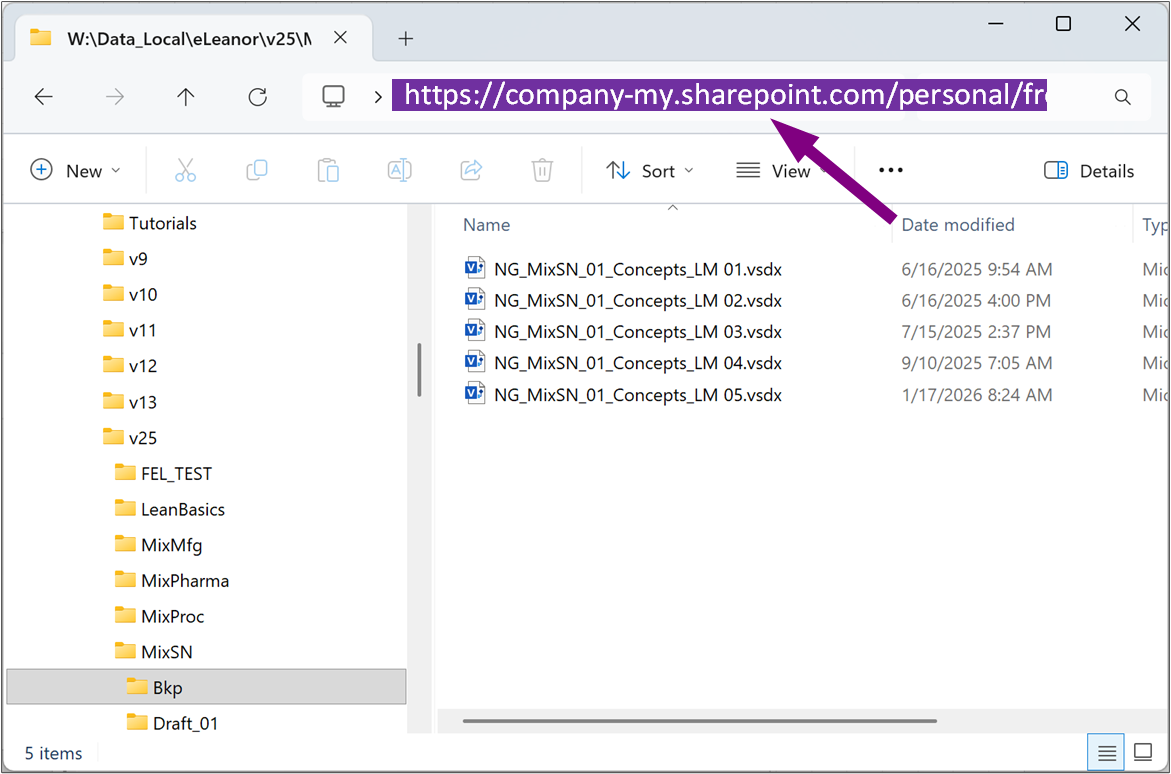This screenshot has height=774, width=1171.
Task: Click the Delete trash can icon
Action: [542, 171]
